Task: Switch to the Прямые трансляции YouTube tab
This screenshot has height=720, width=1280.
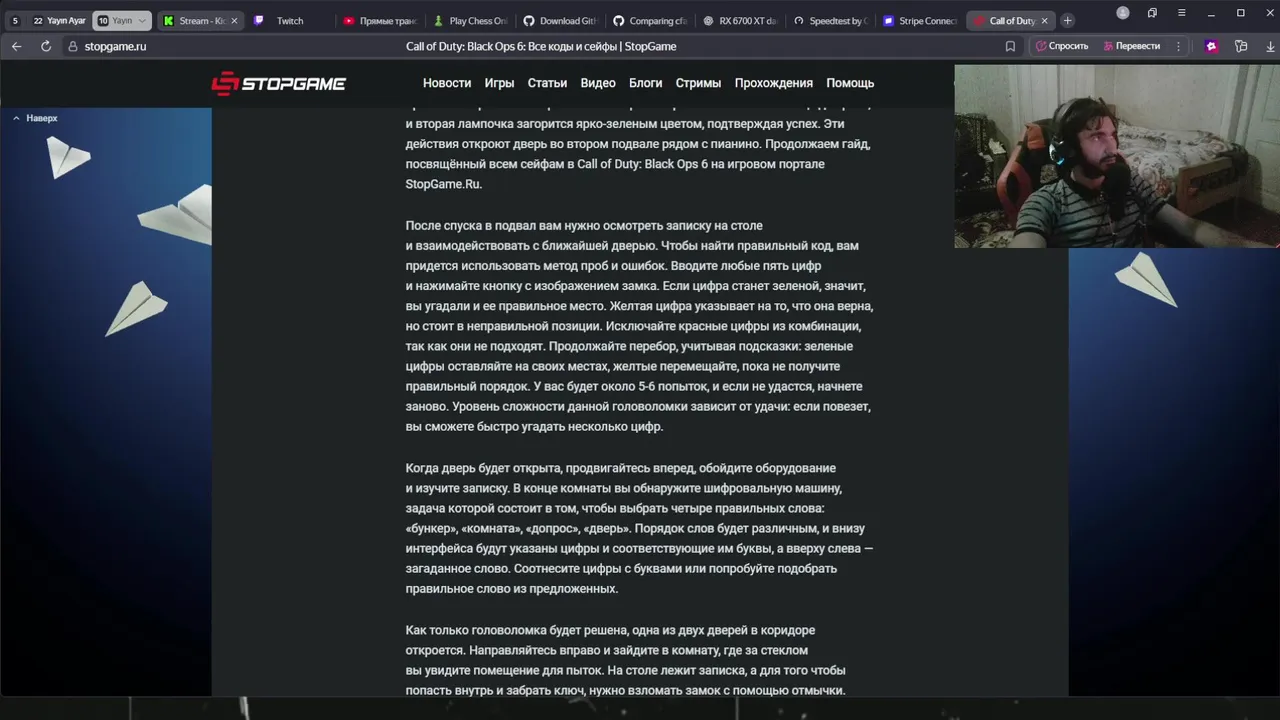Action: click(x=379, y=20)
